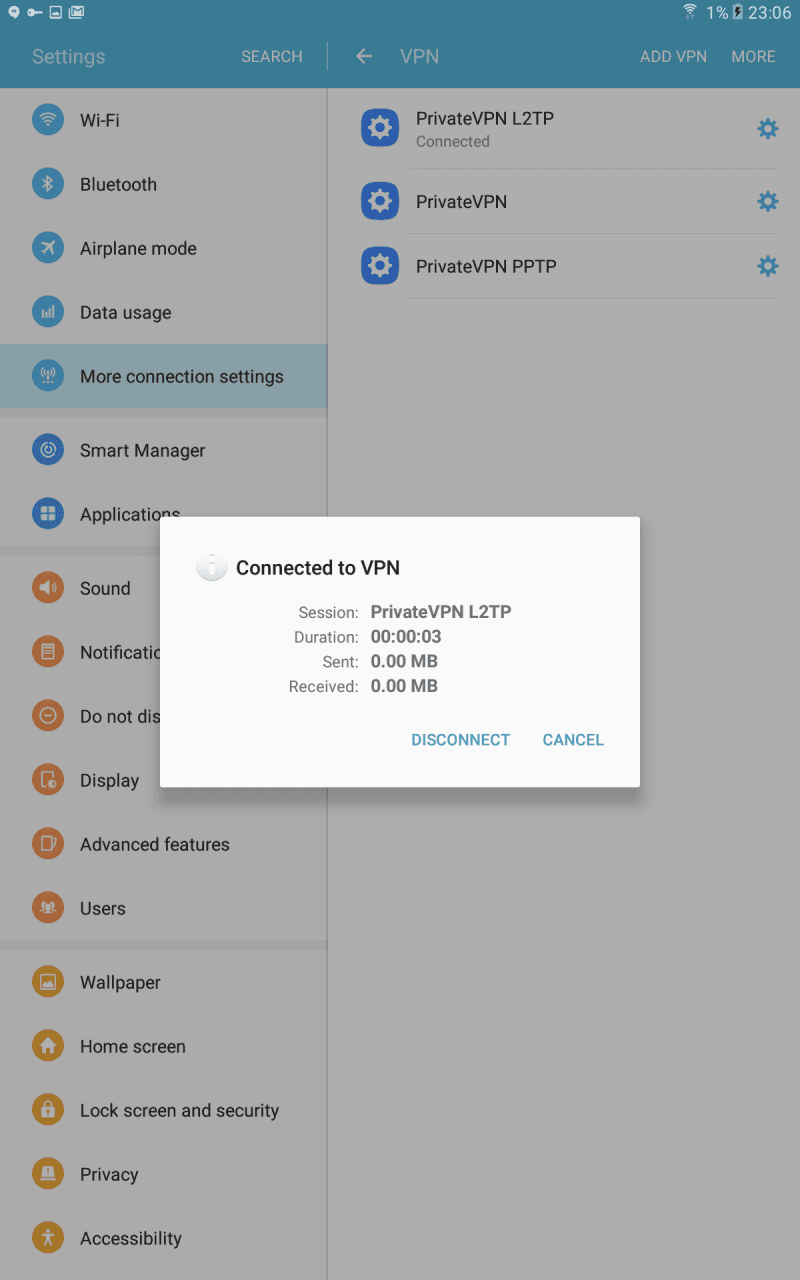Tap SEARCH in the Settings header
The image size is (800, 1280).
(271, 56)
